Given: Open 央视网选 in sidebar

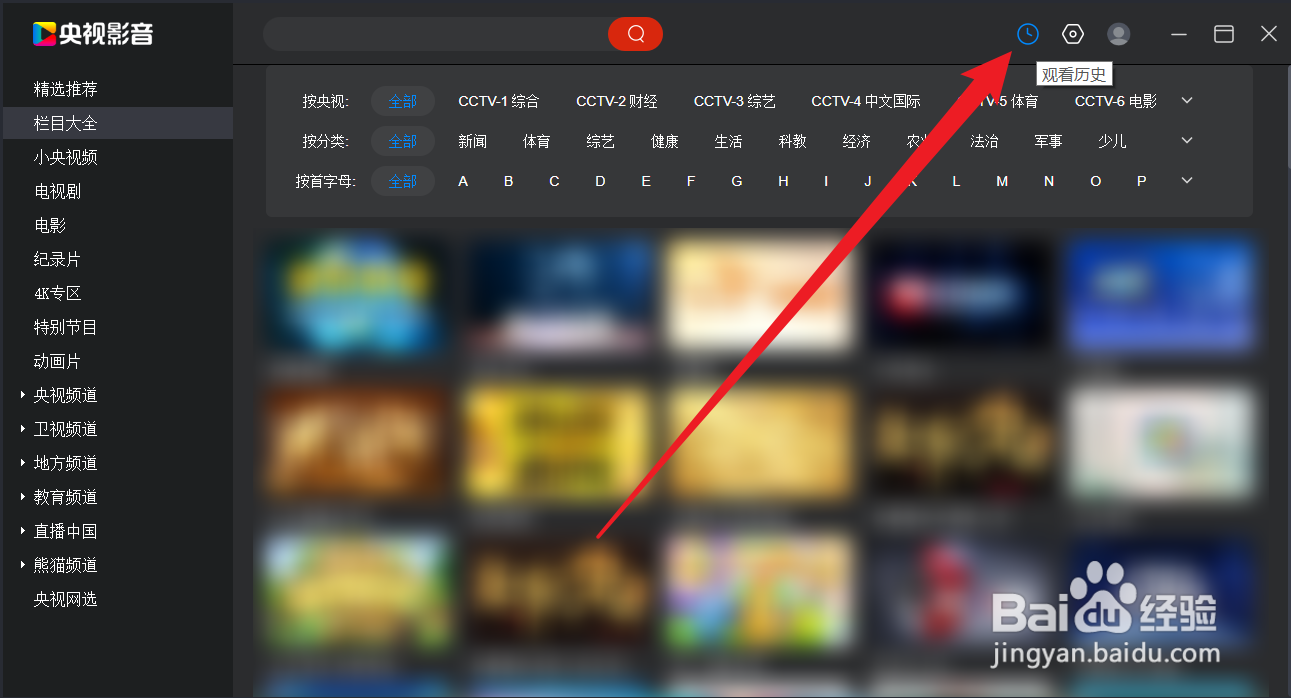Looking at the screenshot, I should pos(65,599).
